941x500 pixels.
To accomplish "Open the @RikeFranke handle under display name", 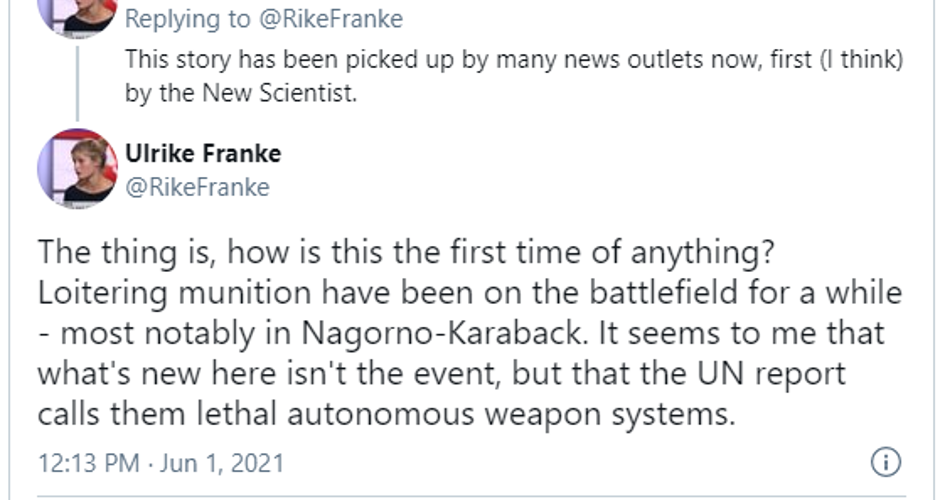I will pyautogui.click(x=197, y=187).
